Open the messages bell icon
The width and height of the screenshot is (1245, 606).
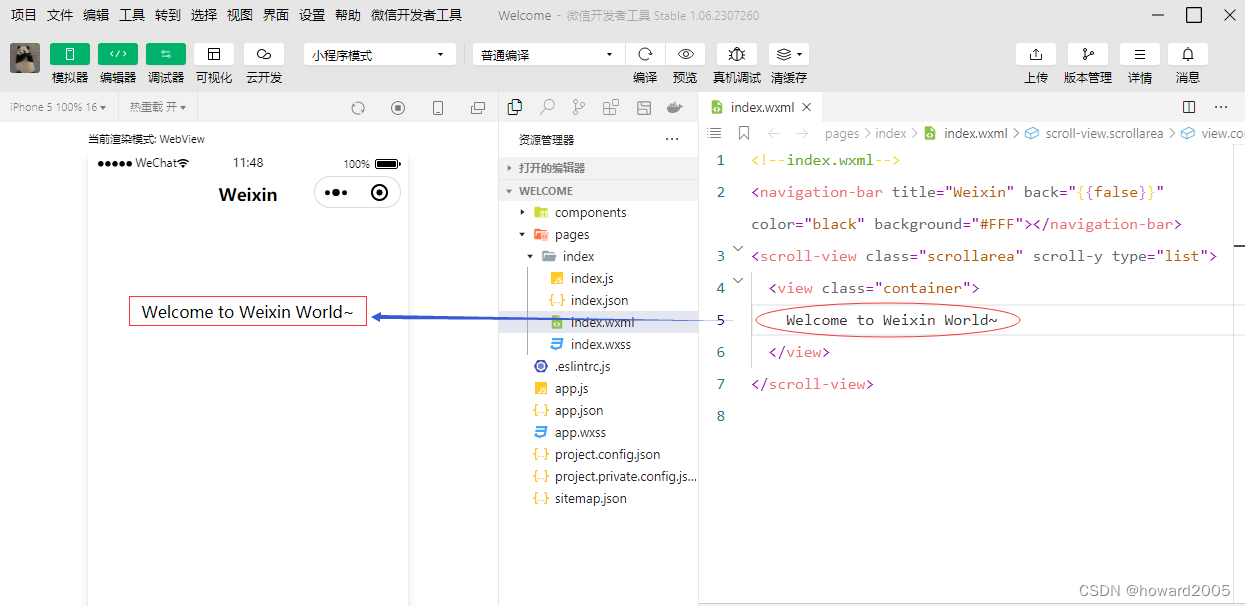(1188, 54)
